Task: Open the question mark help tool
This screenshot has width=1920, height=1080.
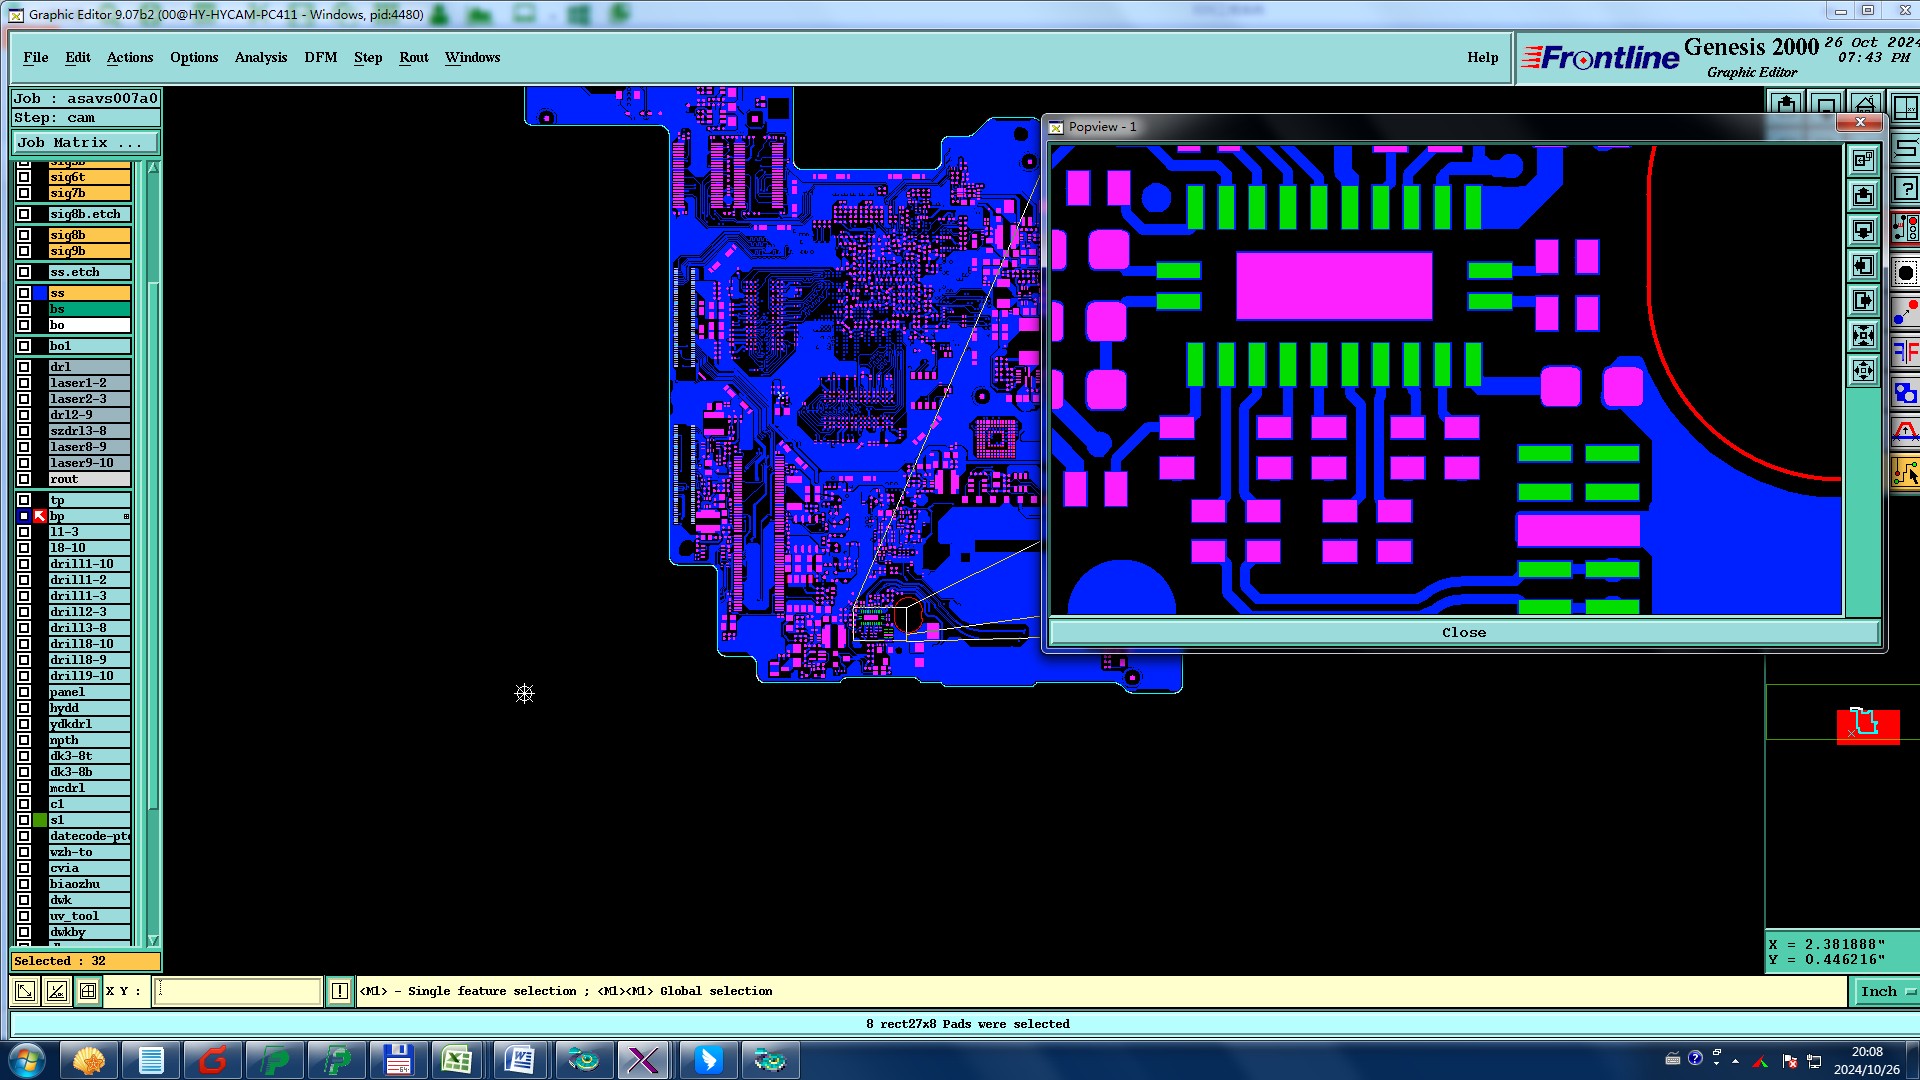Action: tap(1906, 188)
